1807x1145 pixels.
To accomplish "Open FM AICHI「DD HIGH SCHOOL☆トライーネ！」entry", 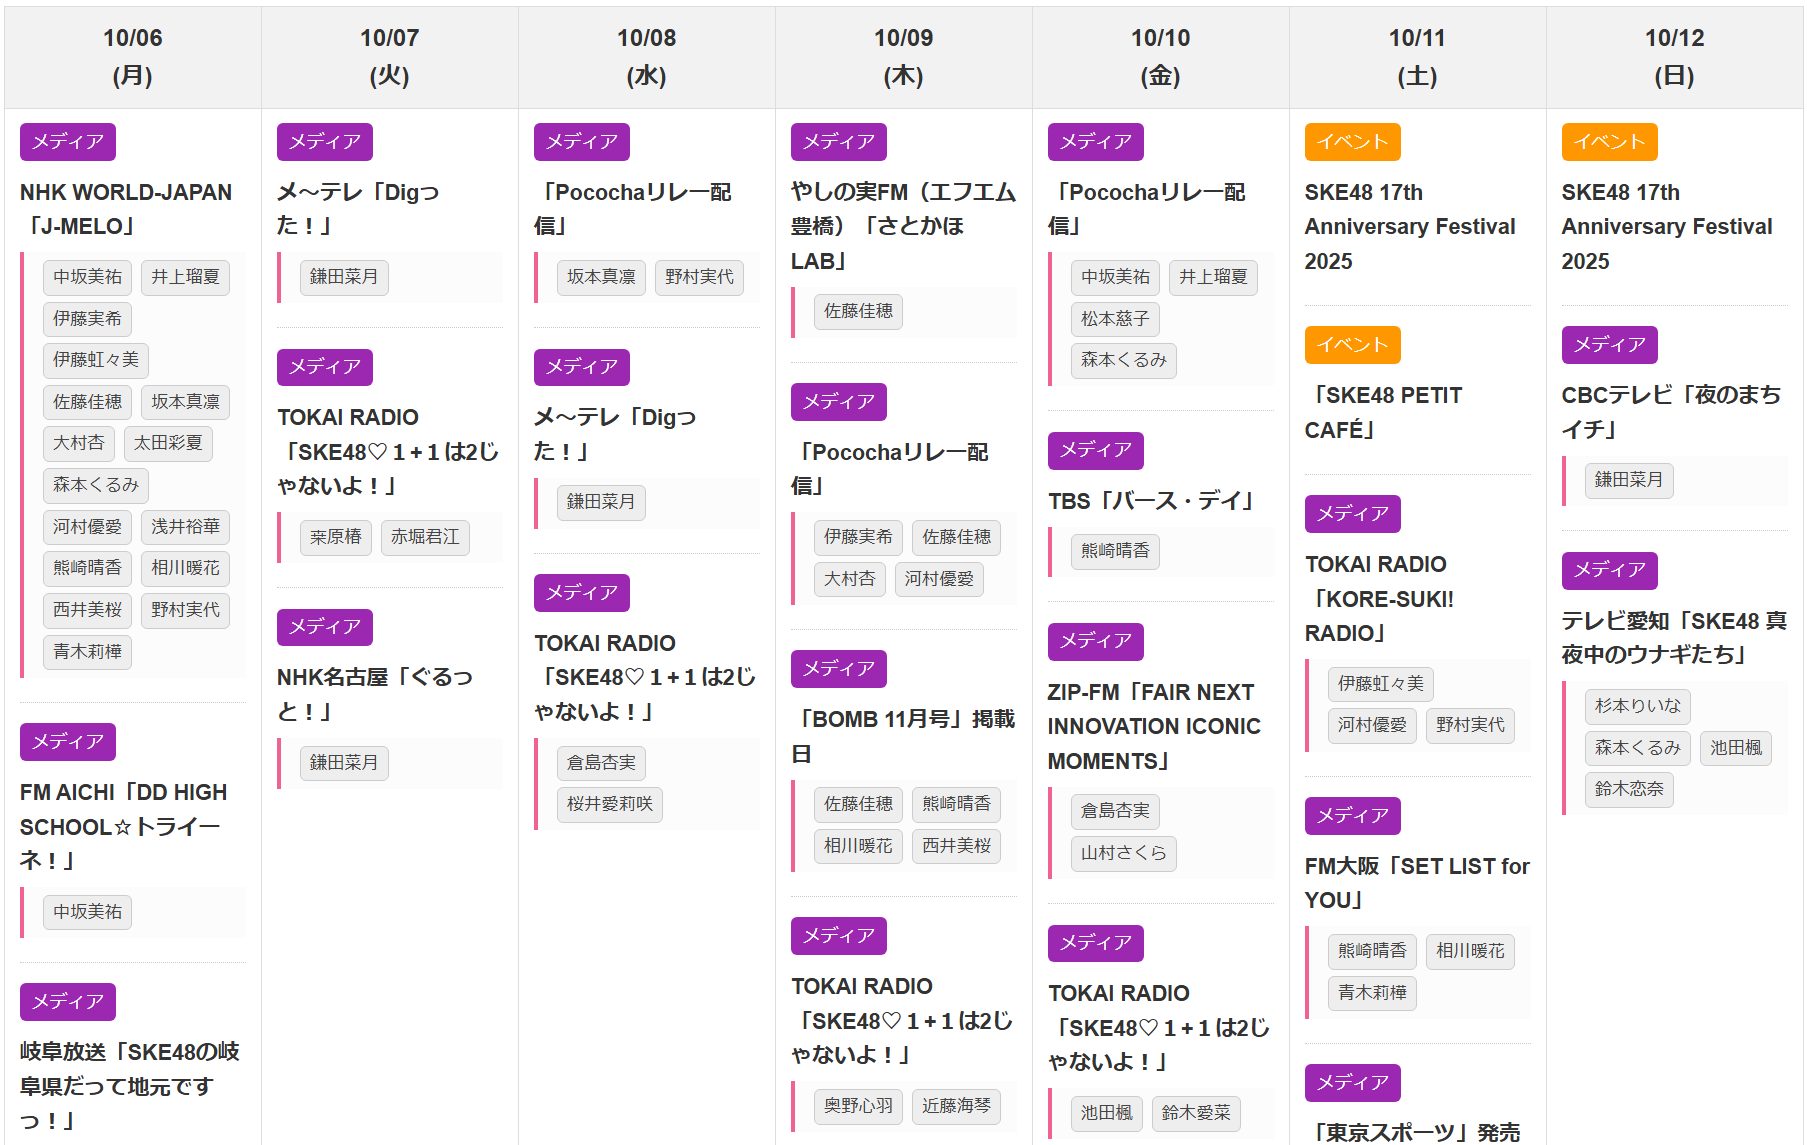I will 123,826.
